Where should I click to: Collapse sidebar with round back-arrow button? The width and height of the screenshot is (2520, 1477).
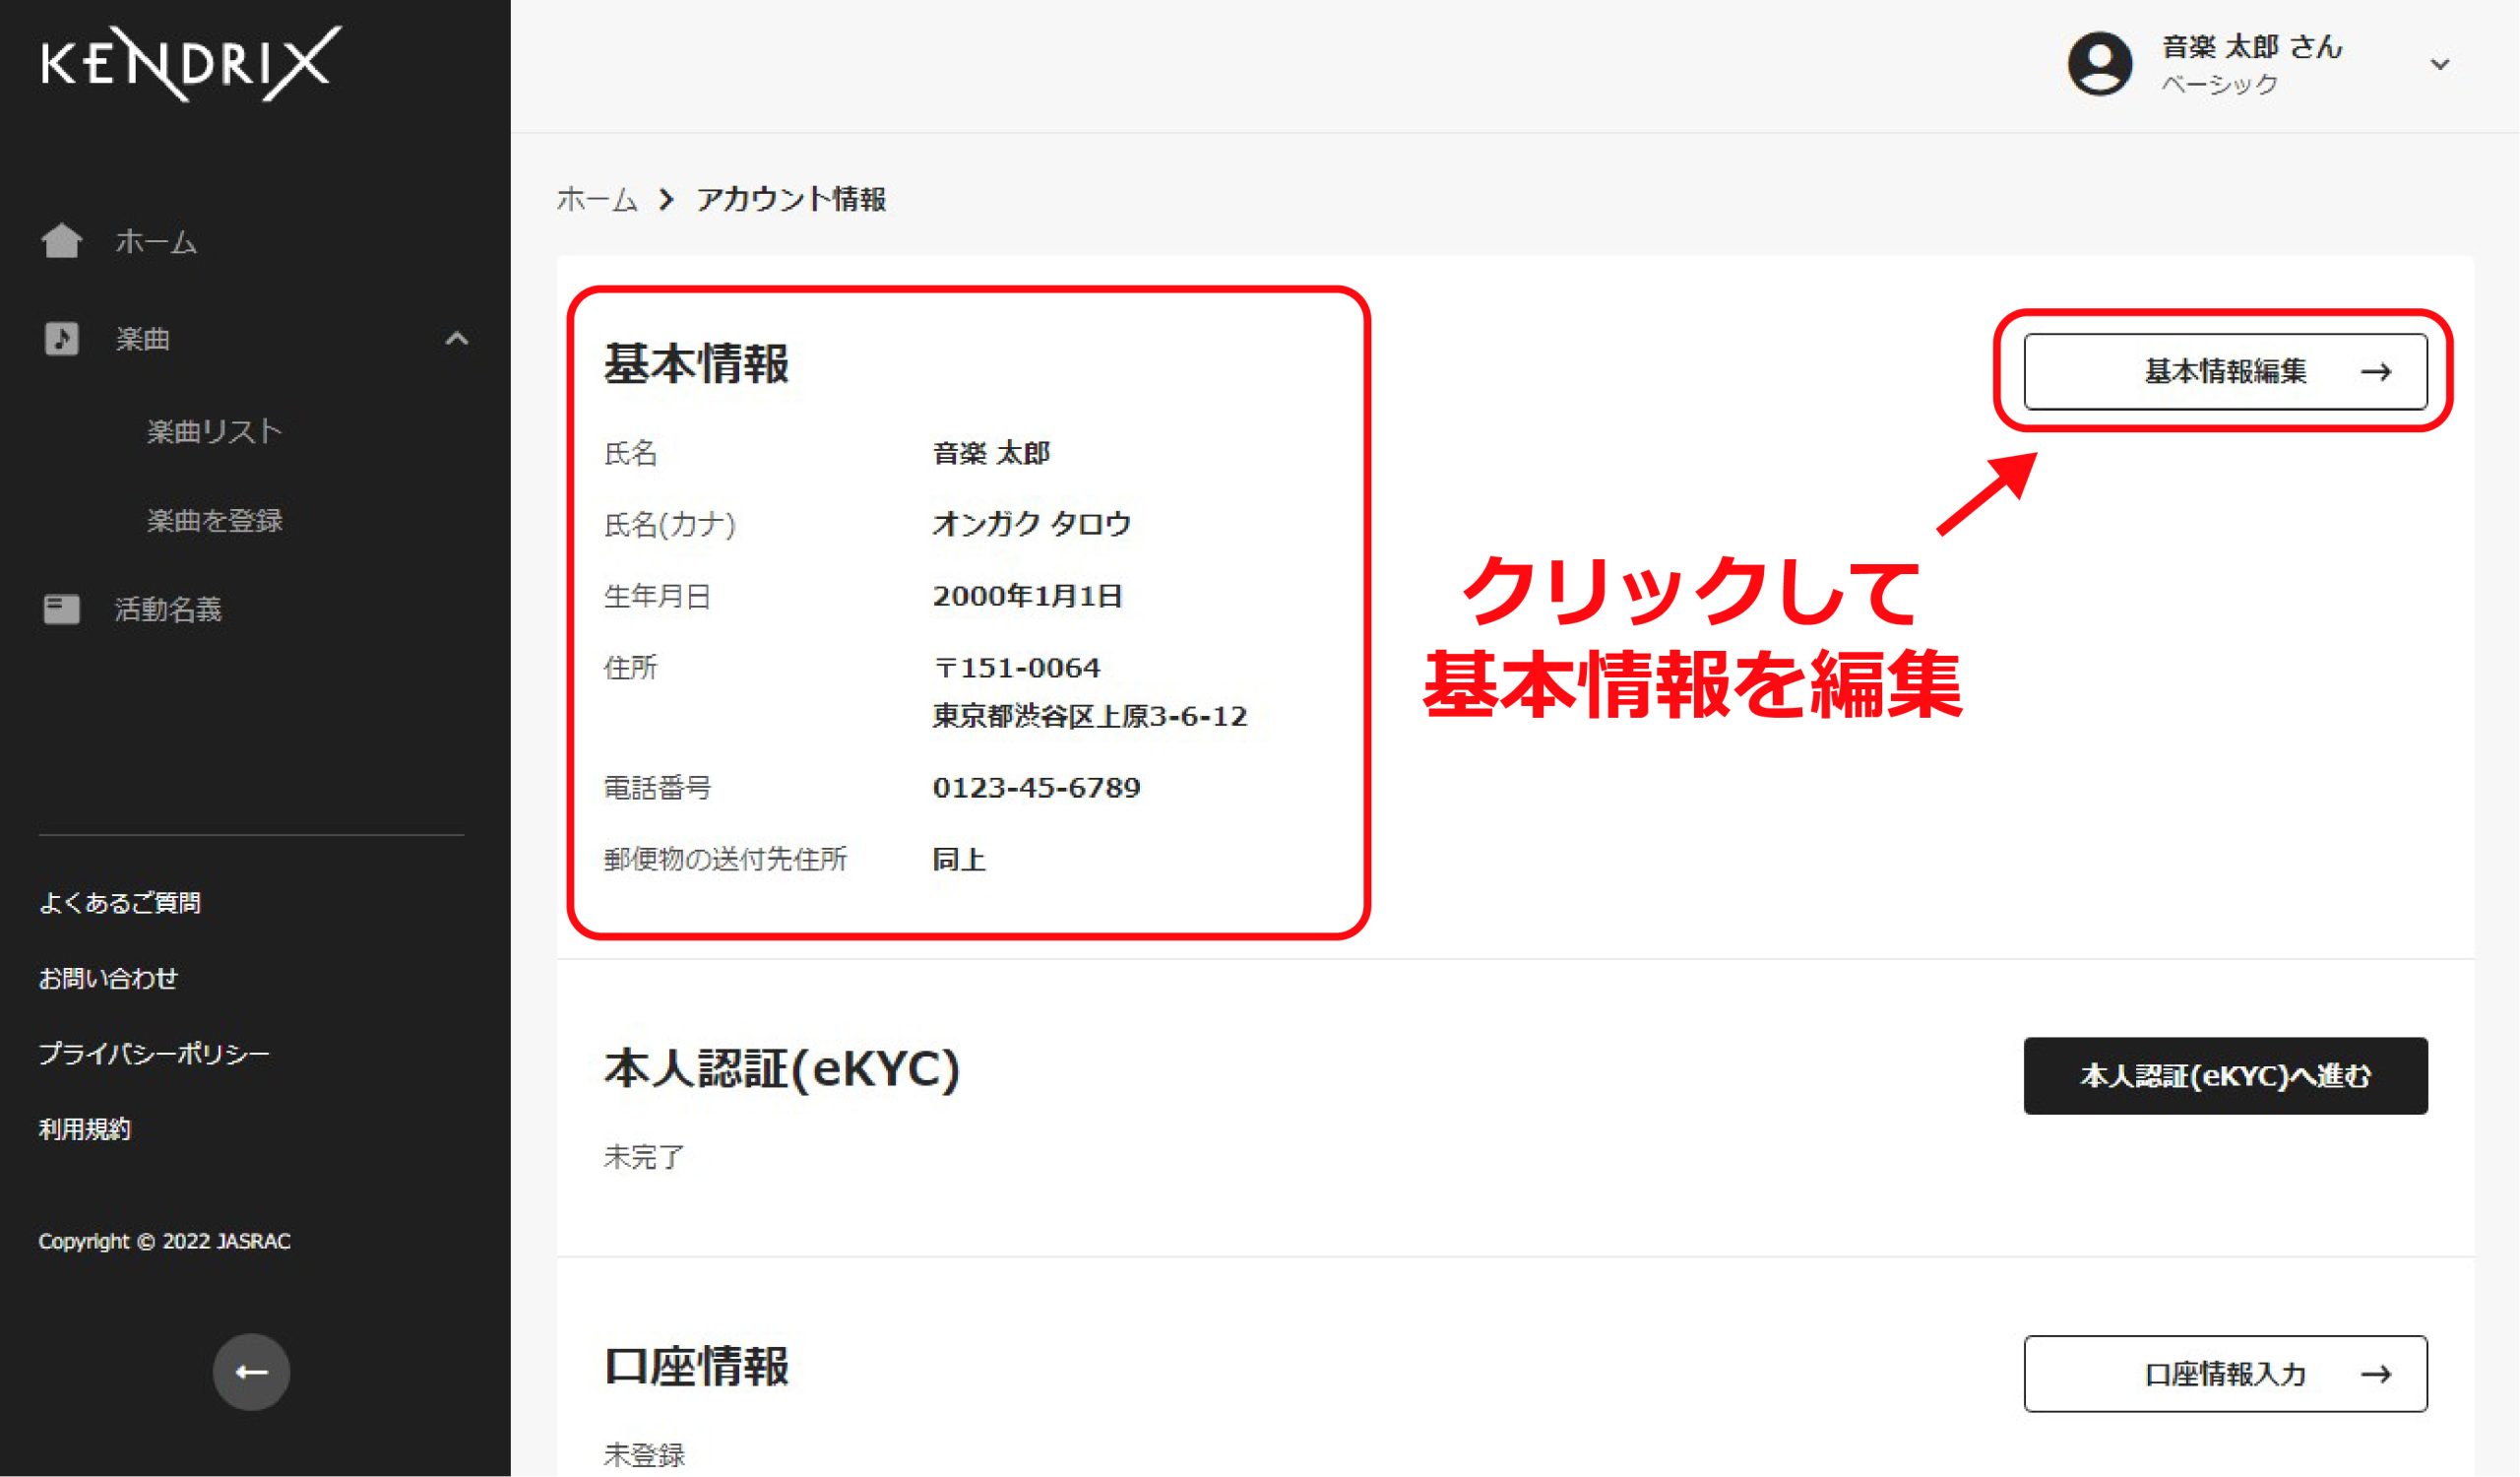(251, 1372)
